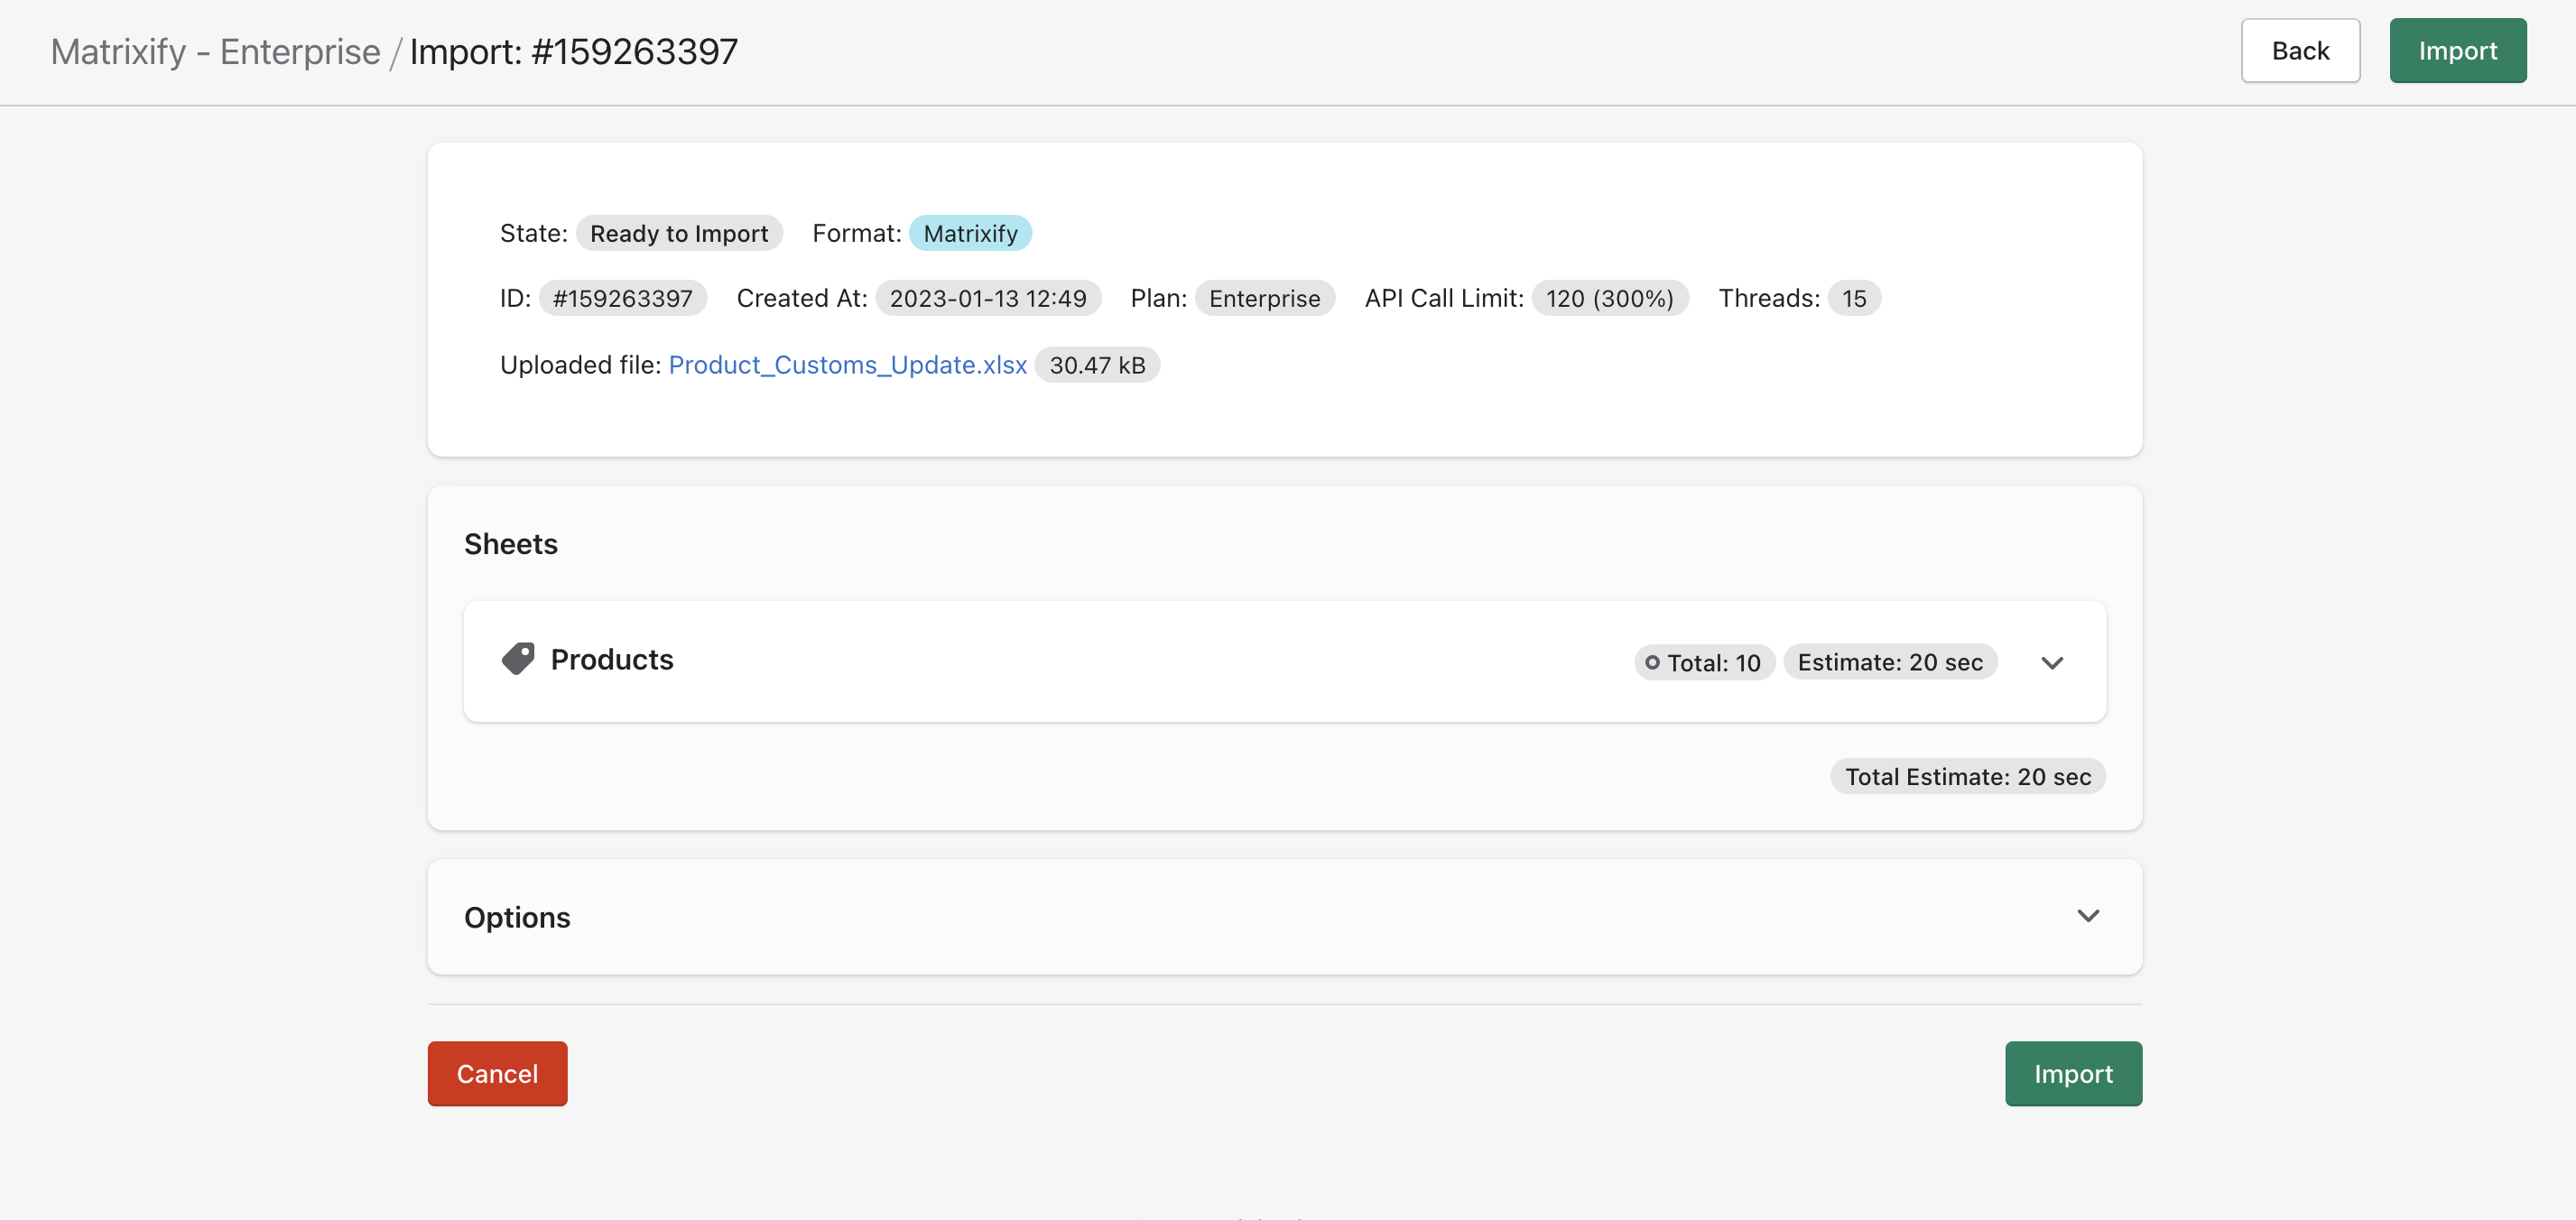Click the Ready to Import state badge
Screen dimensions: 2576x1220
679,233
